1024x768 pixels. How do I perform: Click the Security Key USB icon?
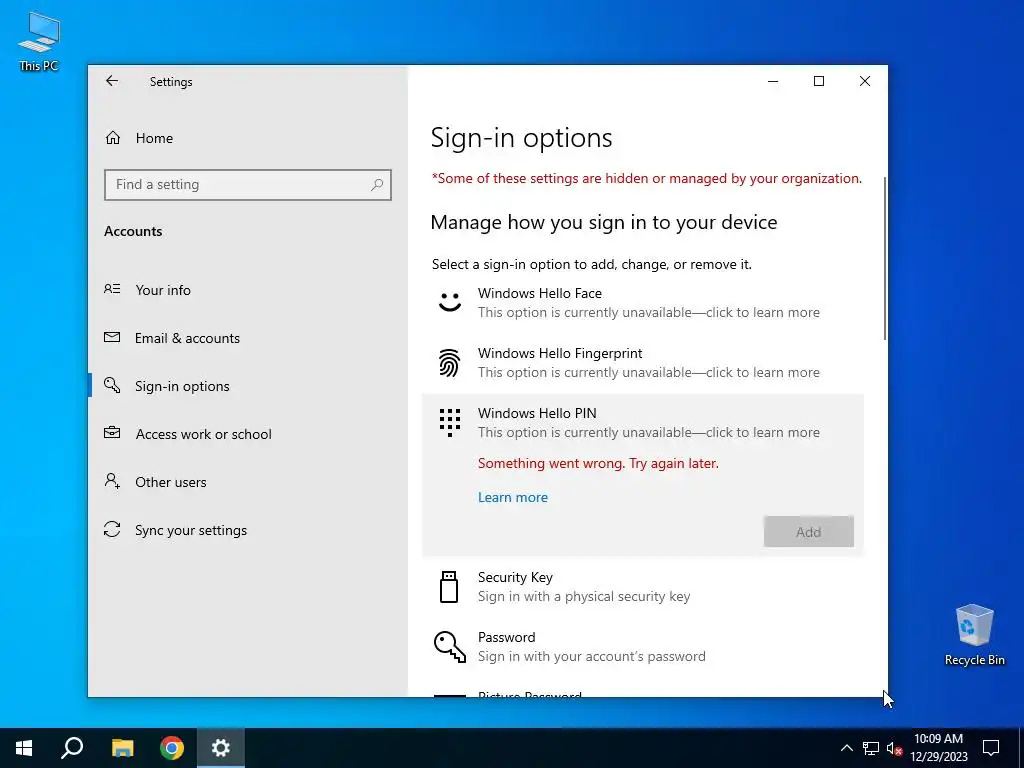(x=449, y=586)
